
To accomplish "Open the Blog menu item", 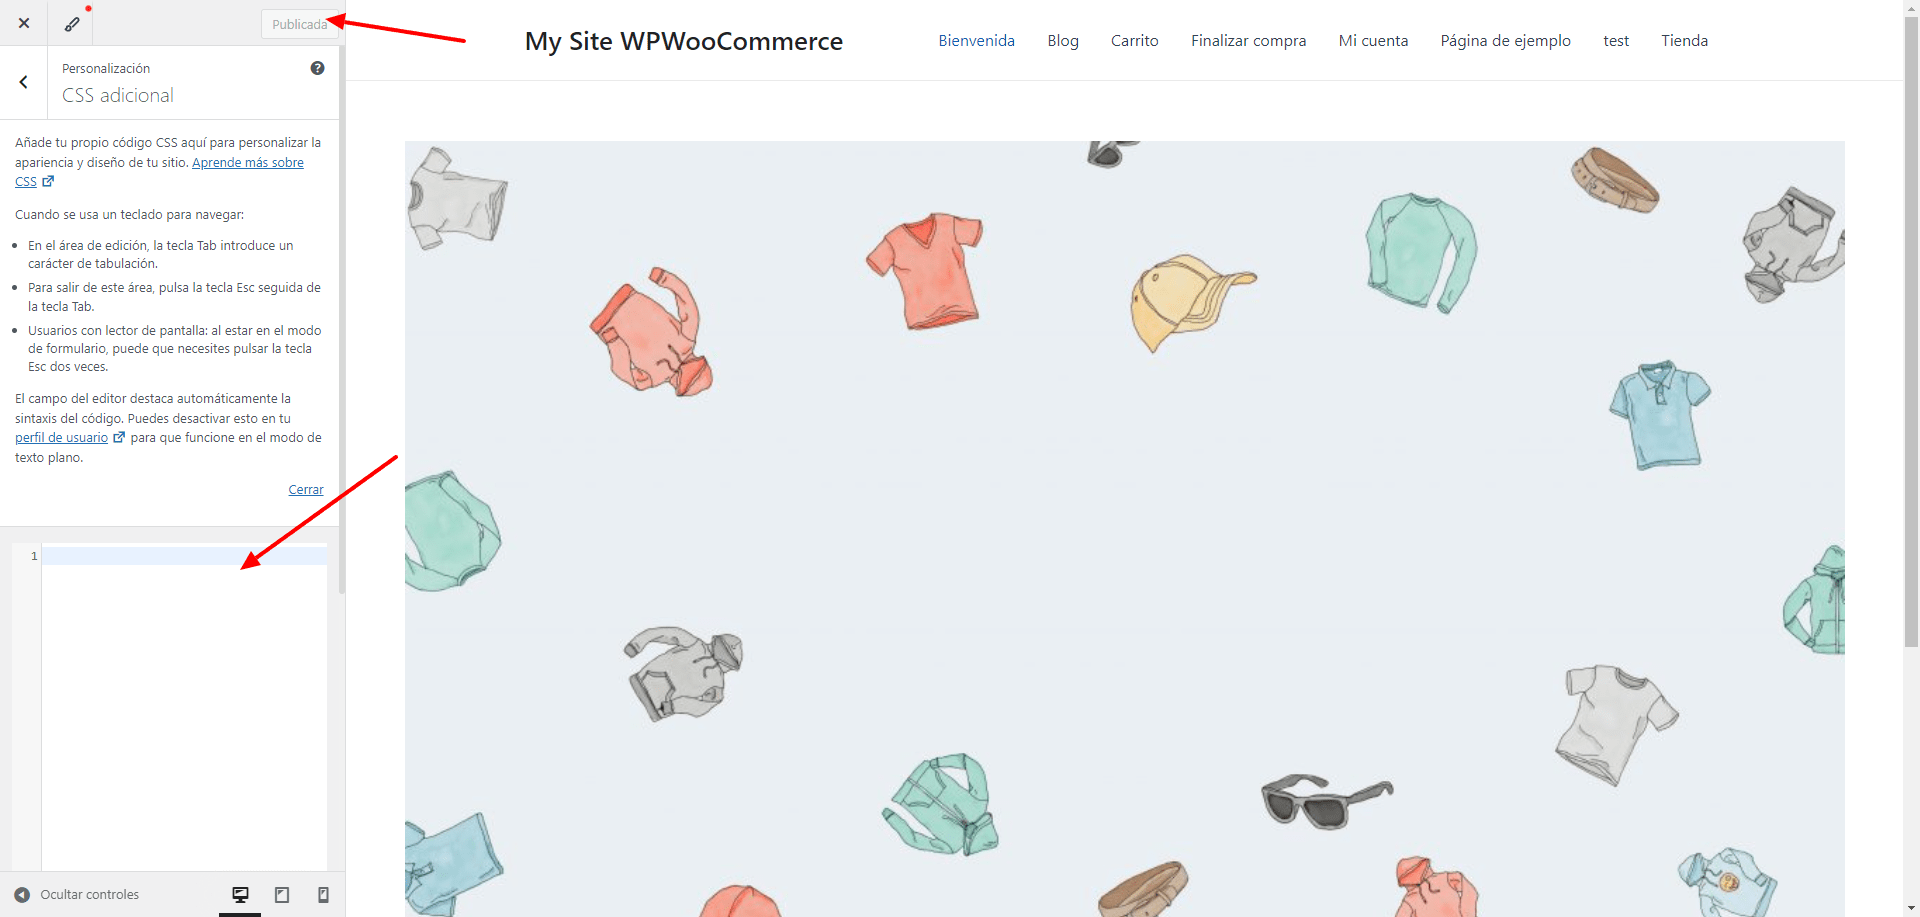I will pos(1063,41).
